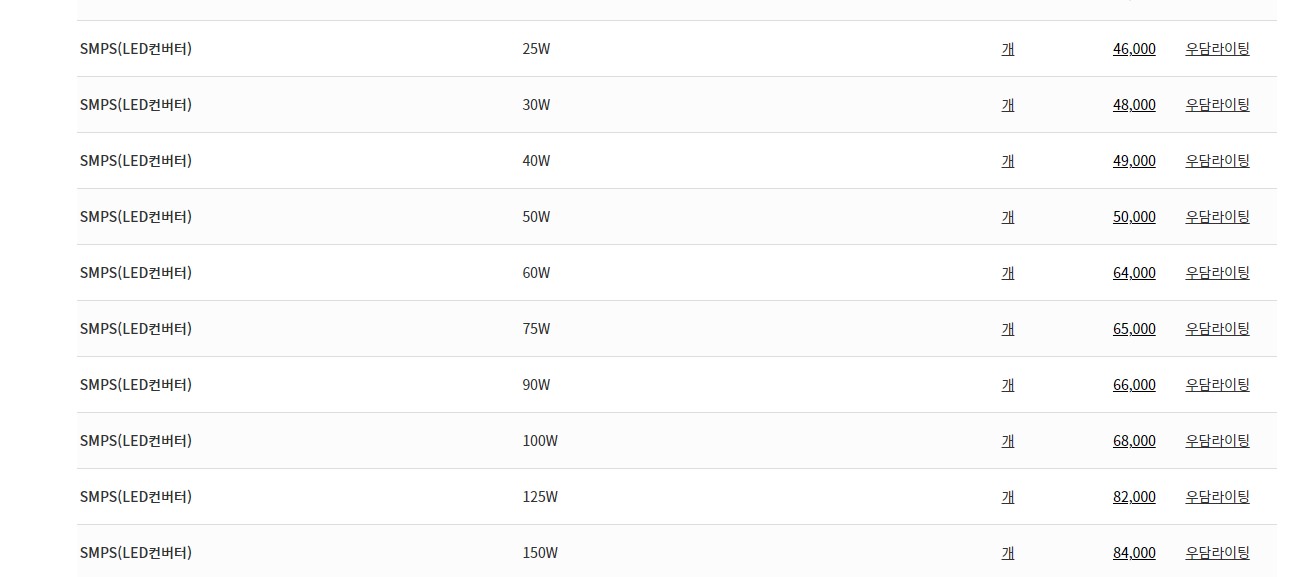Select the 49,000 price link

pyautogui.click(x=1134, y=161)
